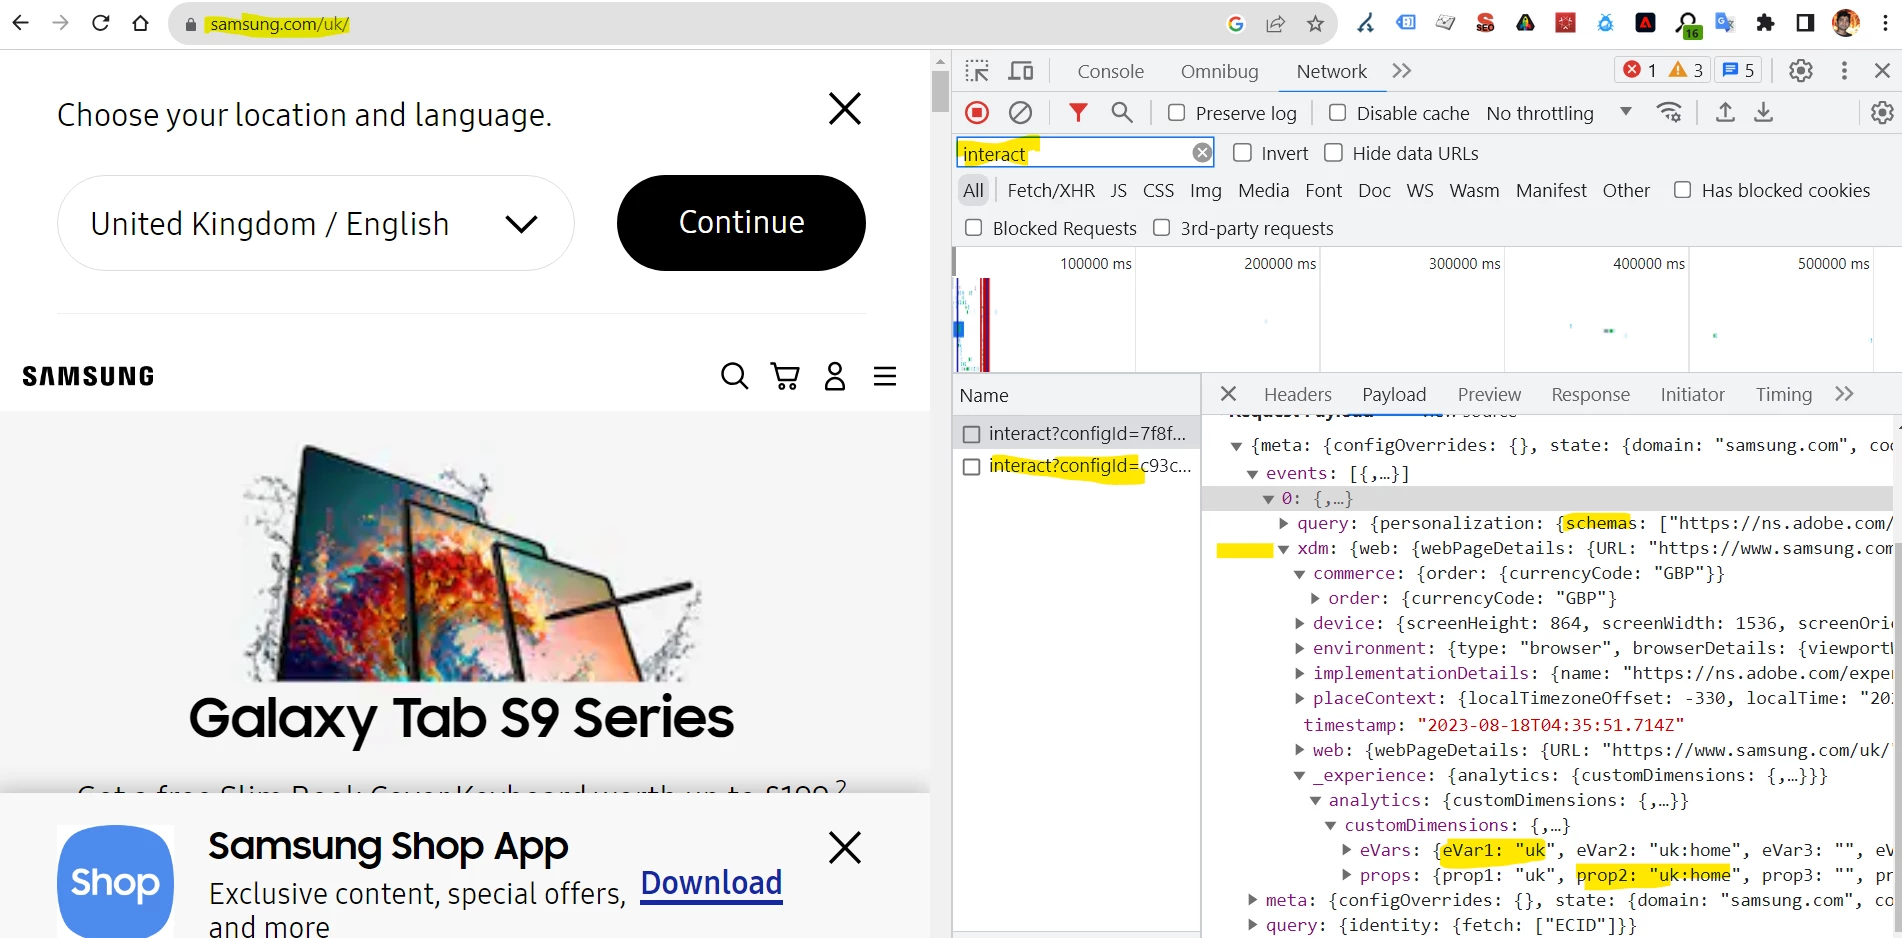Check the Invert filter option

tap(1242, 153)
